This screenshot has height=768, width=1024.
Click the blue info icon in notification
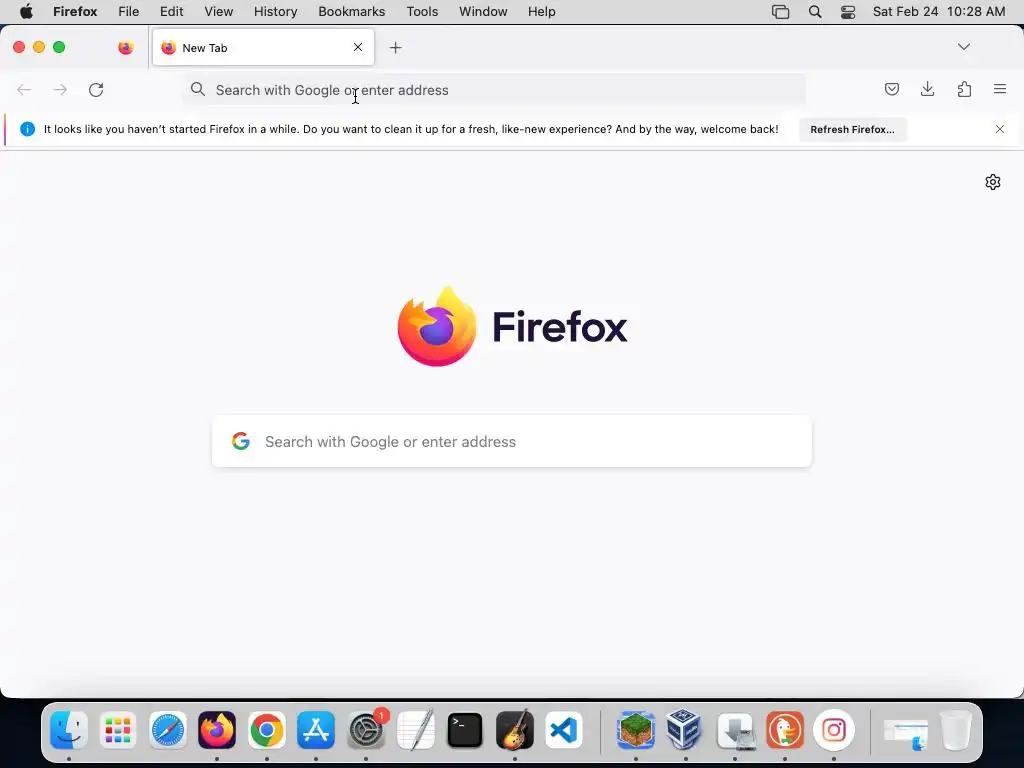(27, 129)
